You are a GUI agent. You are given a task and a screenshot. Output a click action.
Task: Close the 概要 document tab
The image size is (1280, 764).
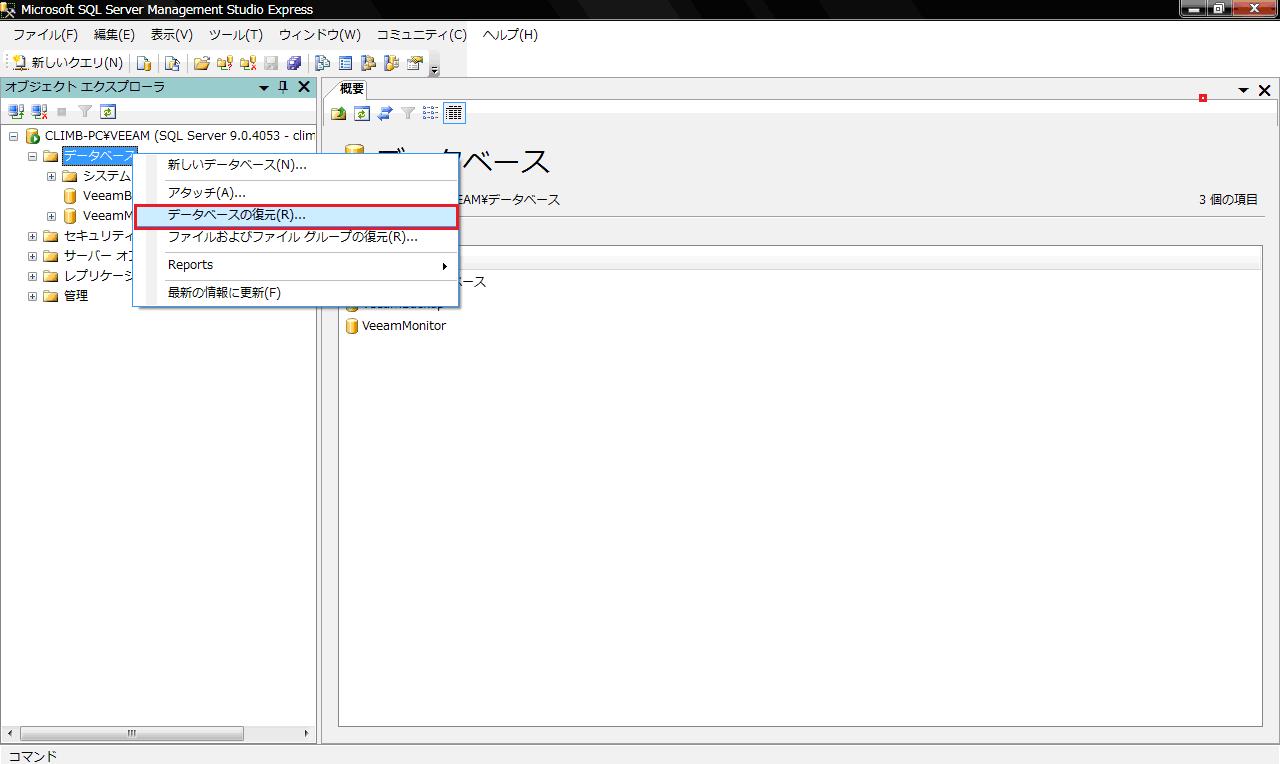(1264, 90)
